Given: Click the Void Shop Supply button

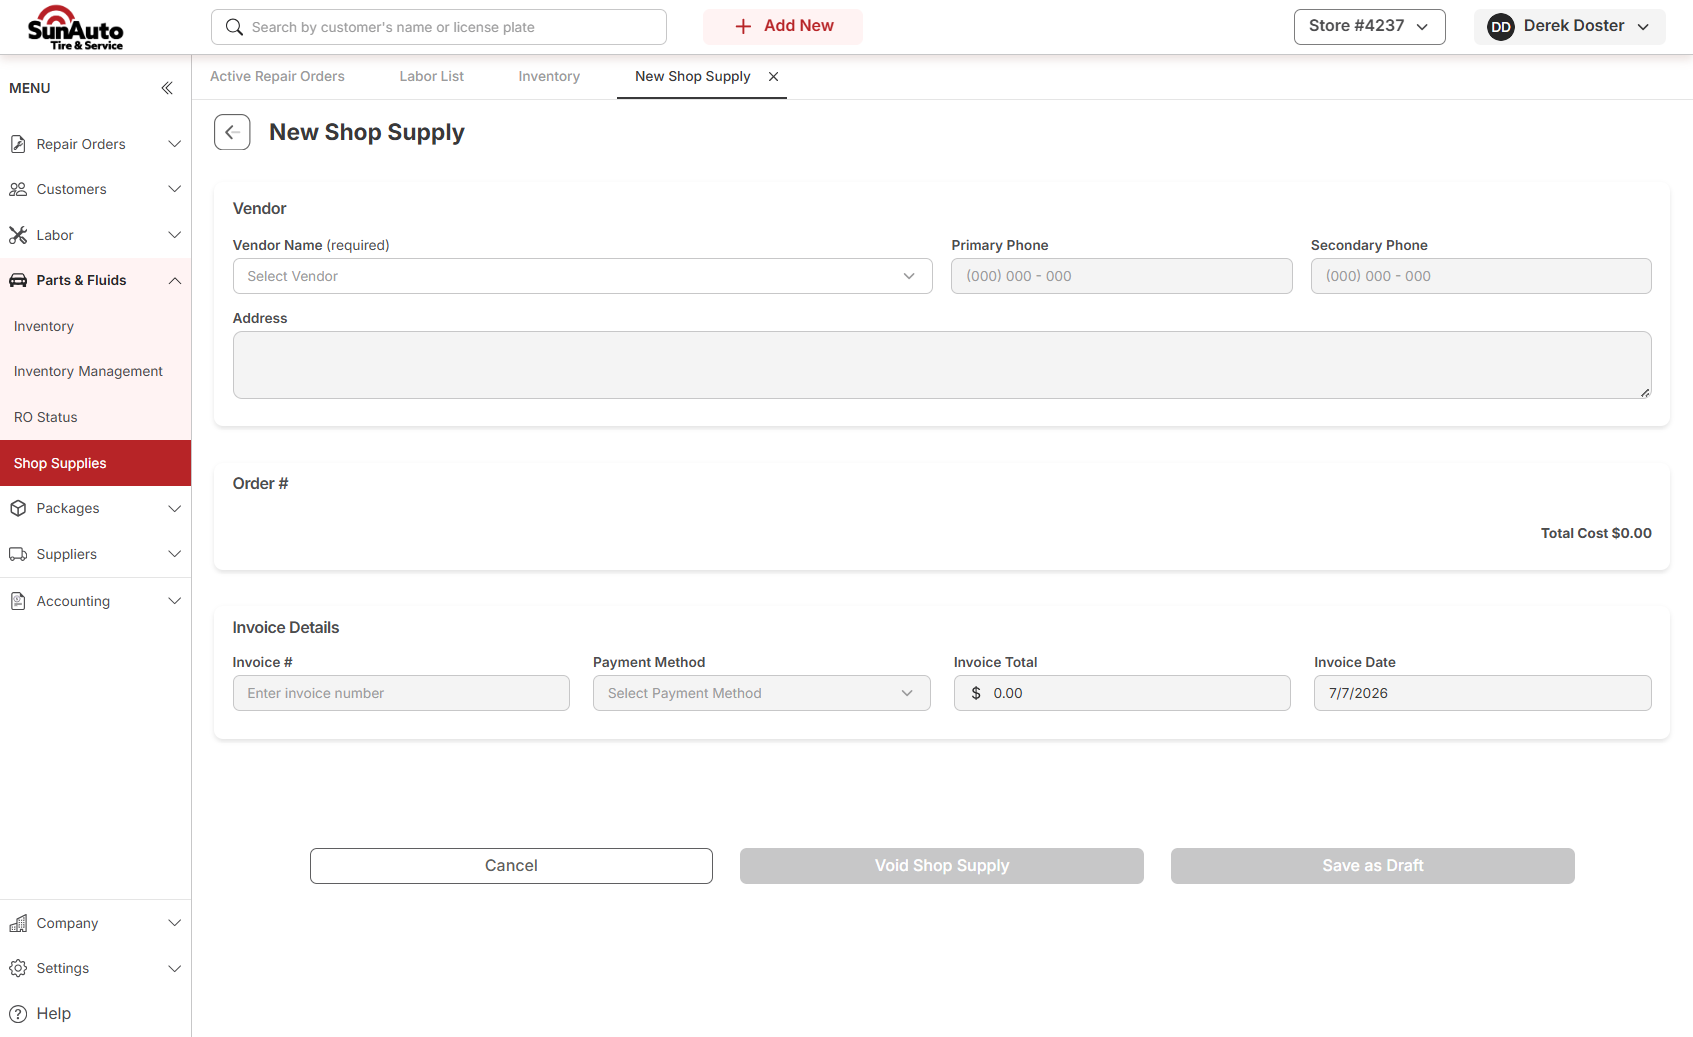Looking at the screenshot, I should [942, 866].
